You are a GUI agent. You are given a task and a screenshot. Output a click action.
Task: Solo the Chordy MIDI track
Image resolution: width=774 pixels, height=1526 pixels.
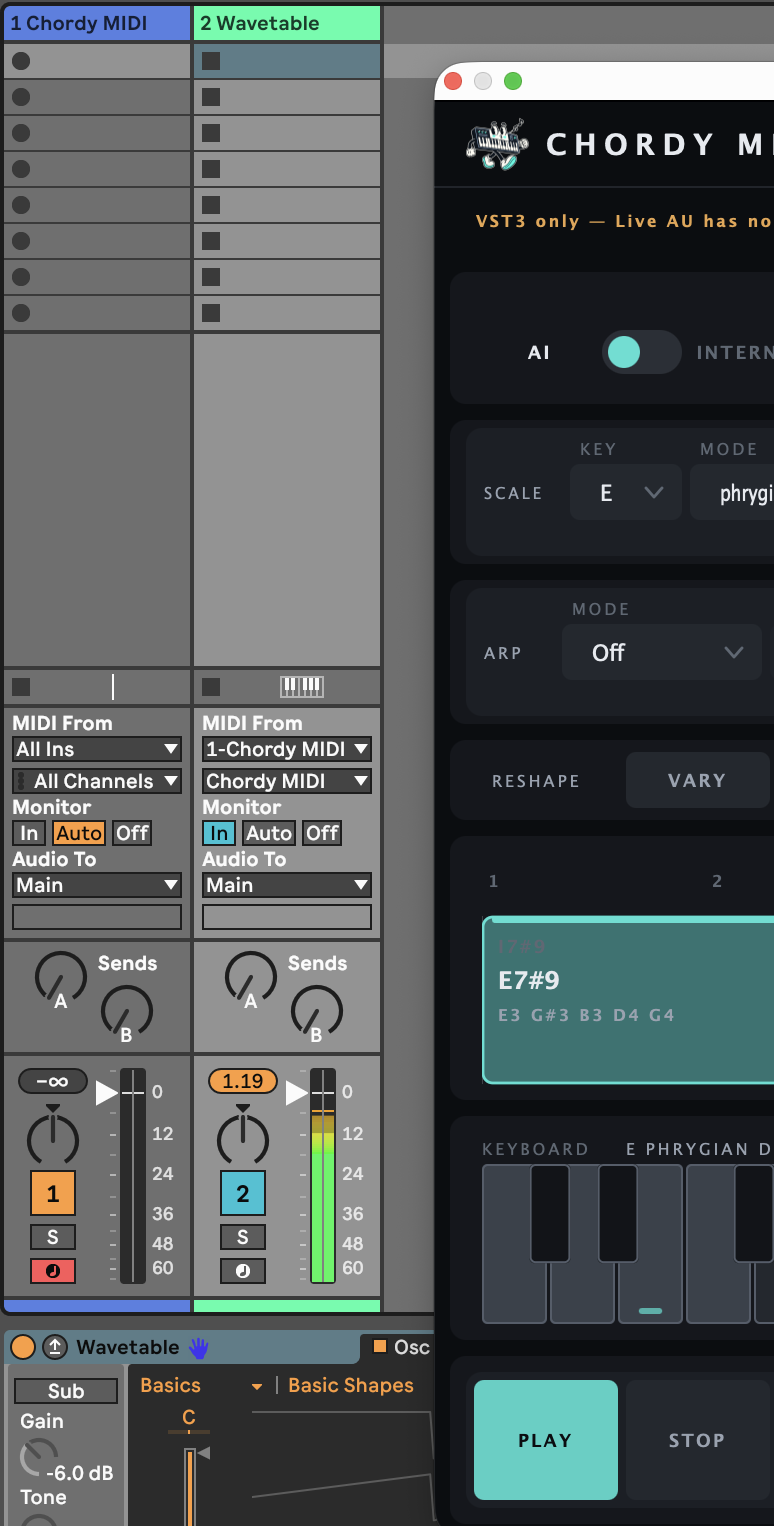click(53, 1237)
